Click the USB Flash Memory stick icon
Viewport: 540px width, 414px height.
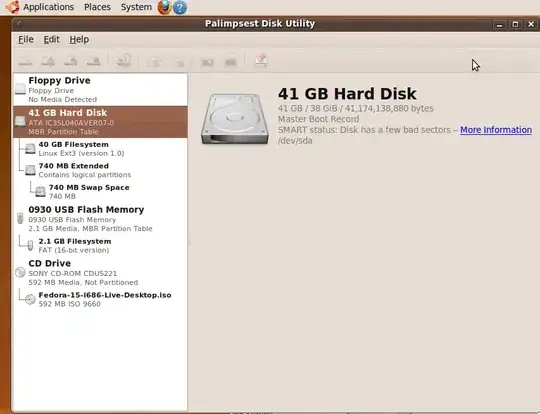[x=20, y=218]
